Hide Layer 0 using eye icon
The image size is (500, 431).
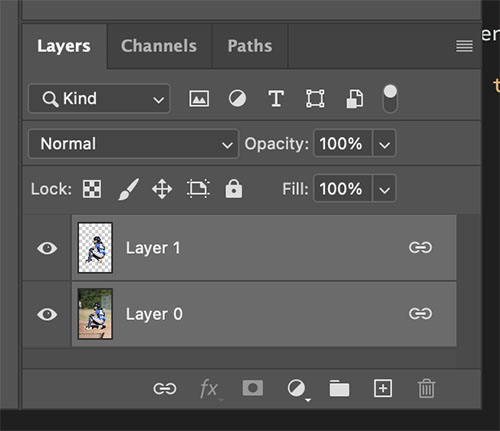click(47, 314)
